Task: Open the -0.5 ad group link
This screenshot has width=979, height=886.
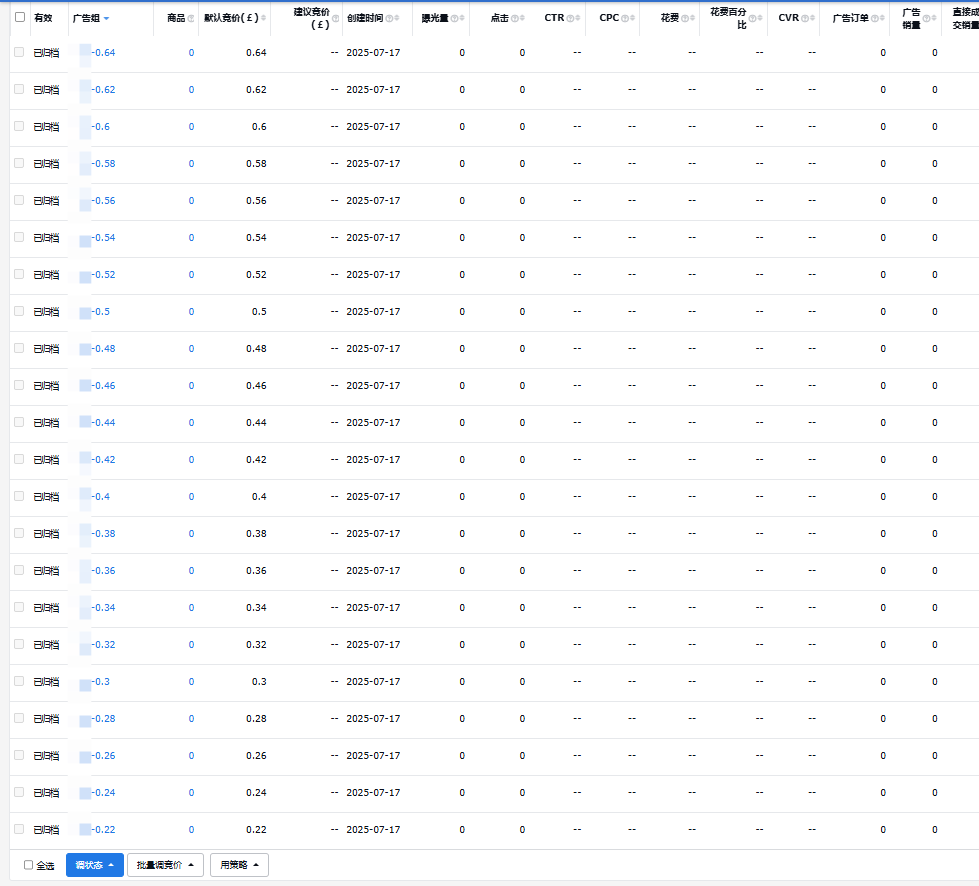Action: 101,312
